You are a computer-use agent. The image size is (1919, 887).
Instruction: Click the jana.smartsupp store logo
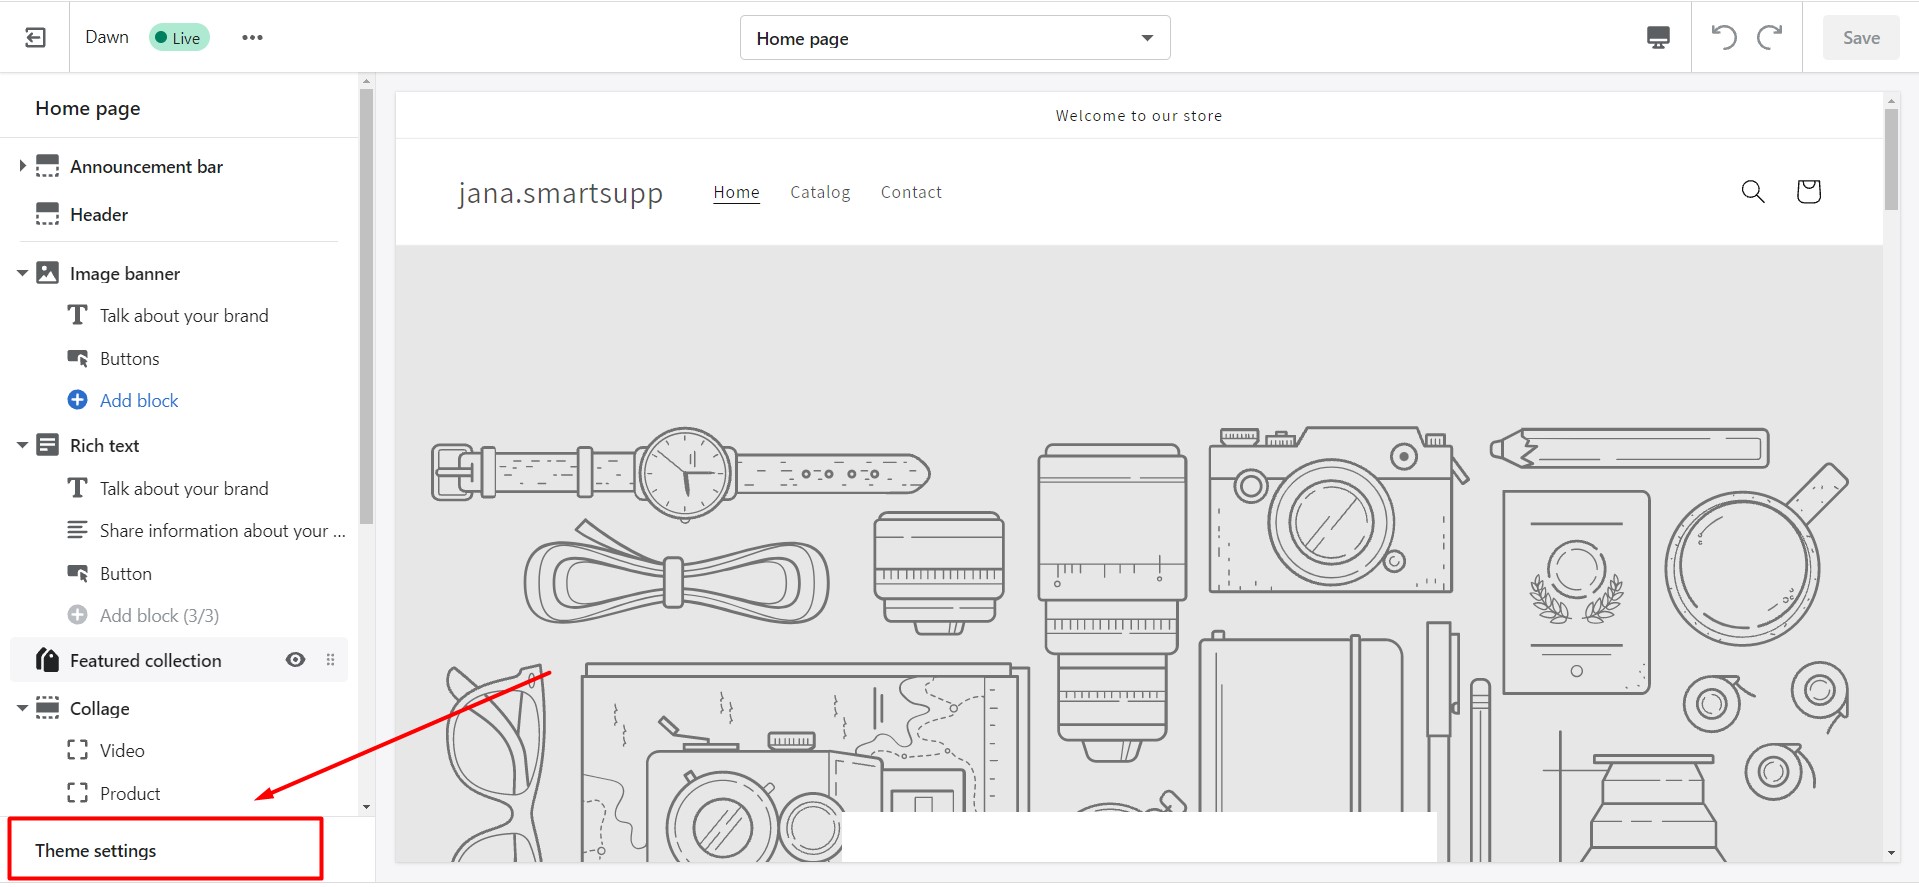point(560,193)
